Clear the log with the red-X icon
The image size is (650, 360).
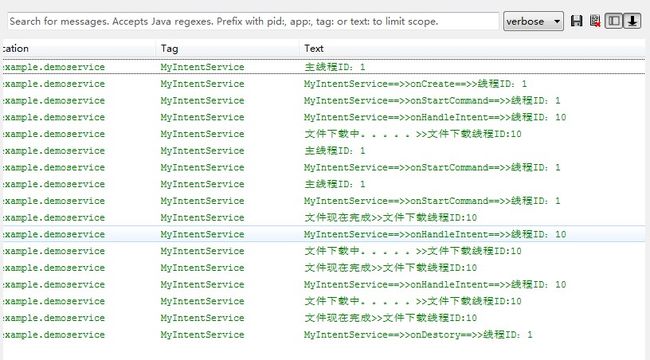[595, 21]
